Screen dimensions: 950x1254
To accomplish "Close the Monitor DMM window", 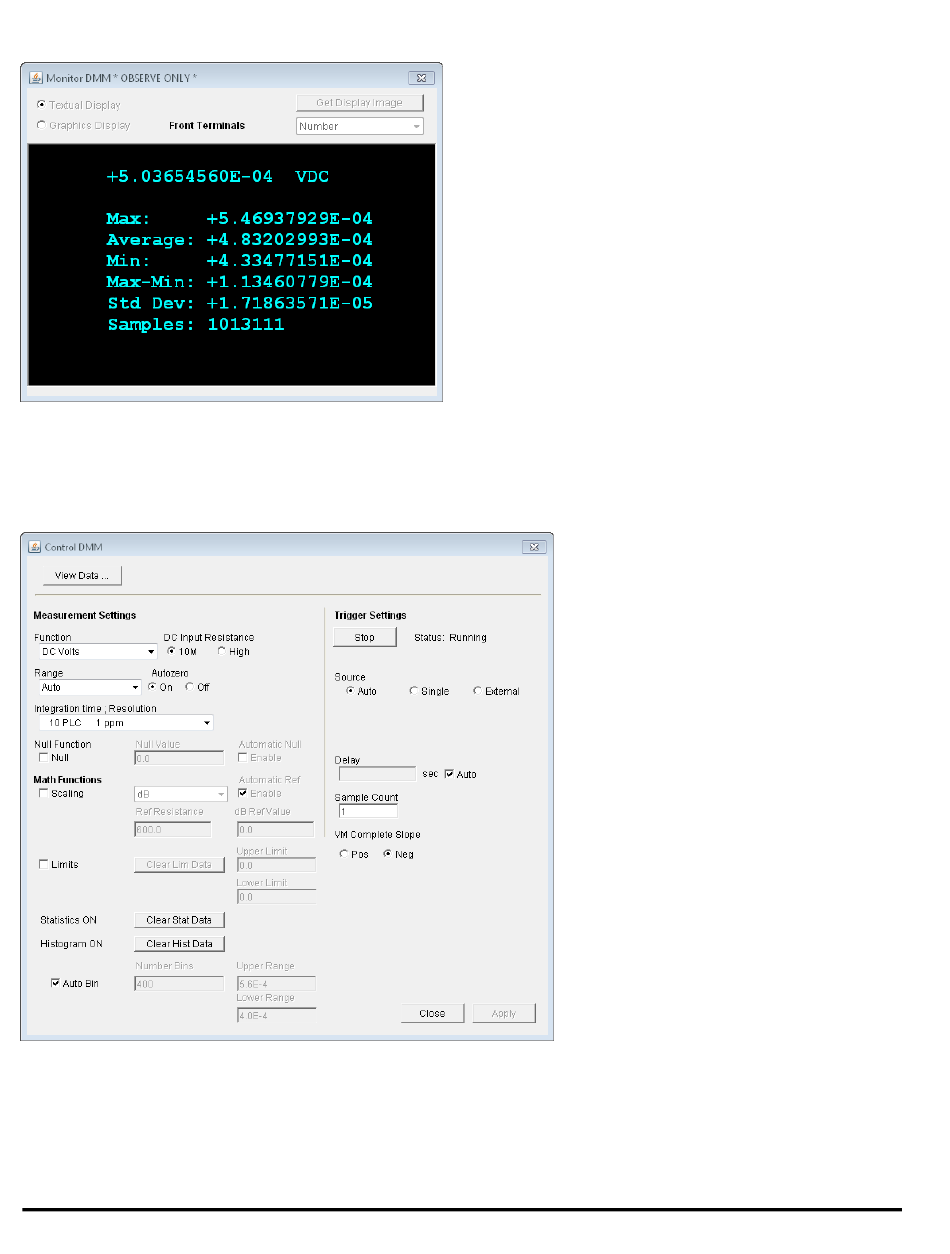I will pos(422,77).
